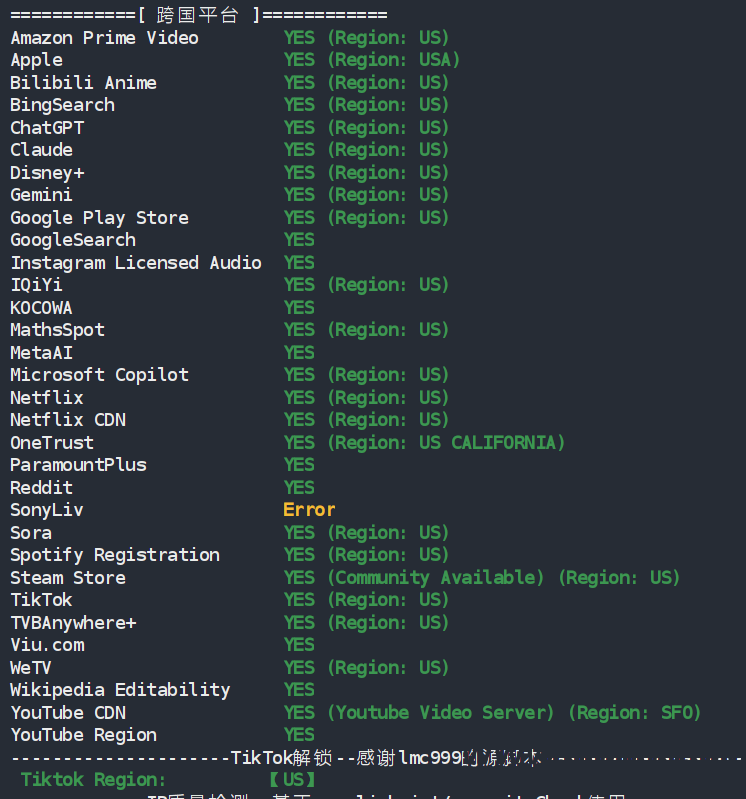Click the orange SonyLiv Error status
The width and height of the screenshot is (746, 799).
pyautogui.click(x=309, y=510)
